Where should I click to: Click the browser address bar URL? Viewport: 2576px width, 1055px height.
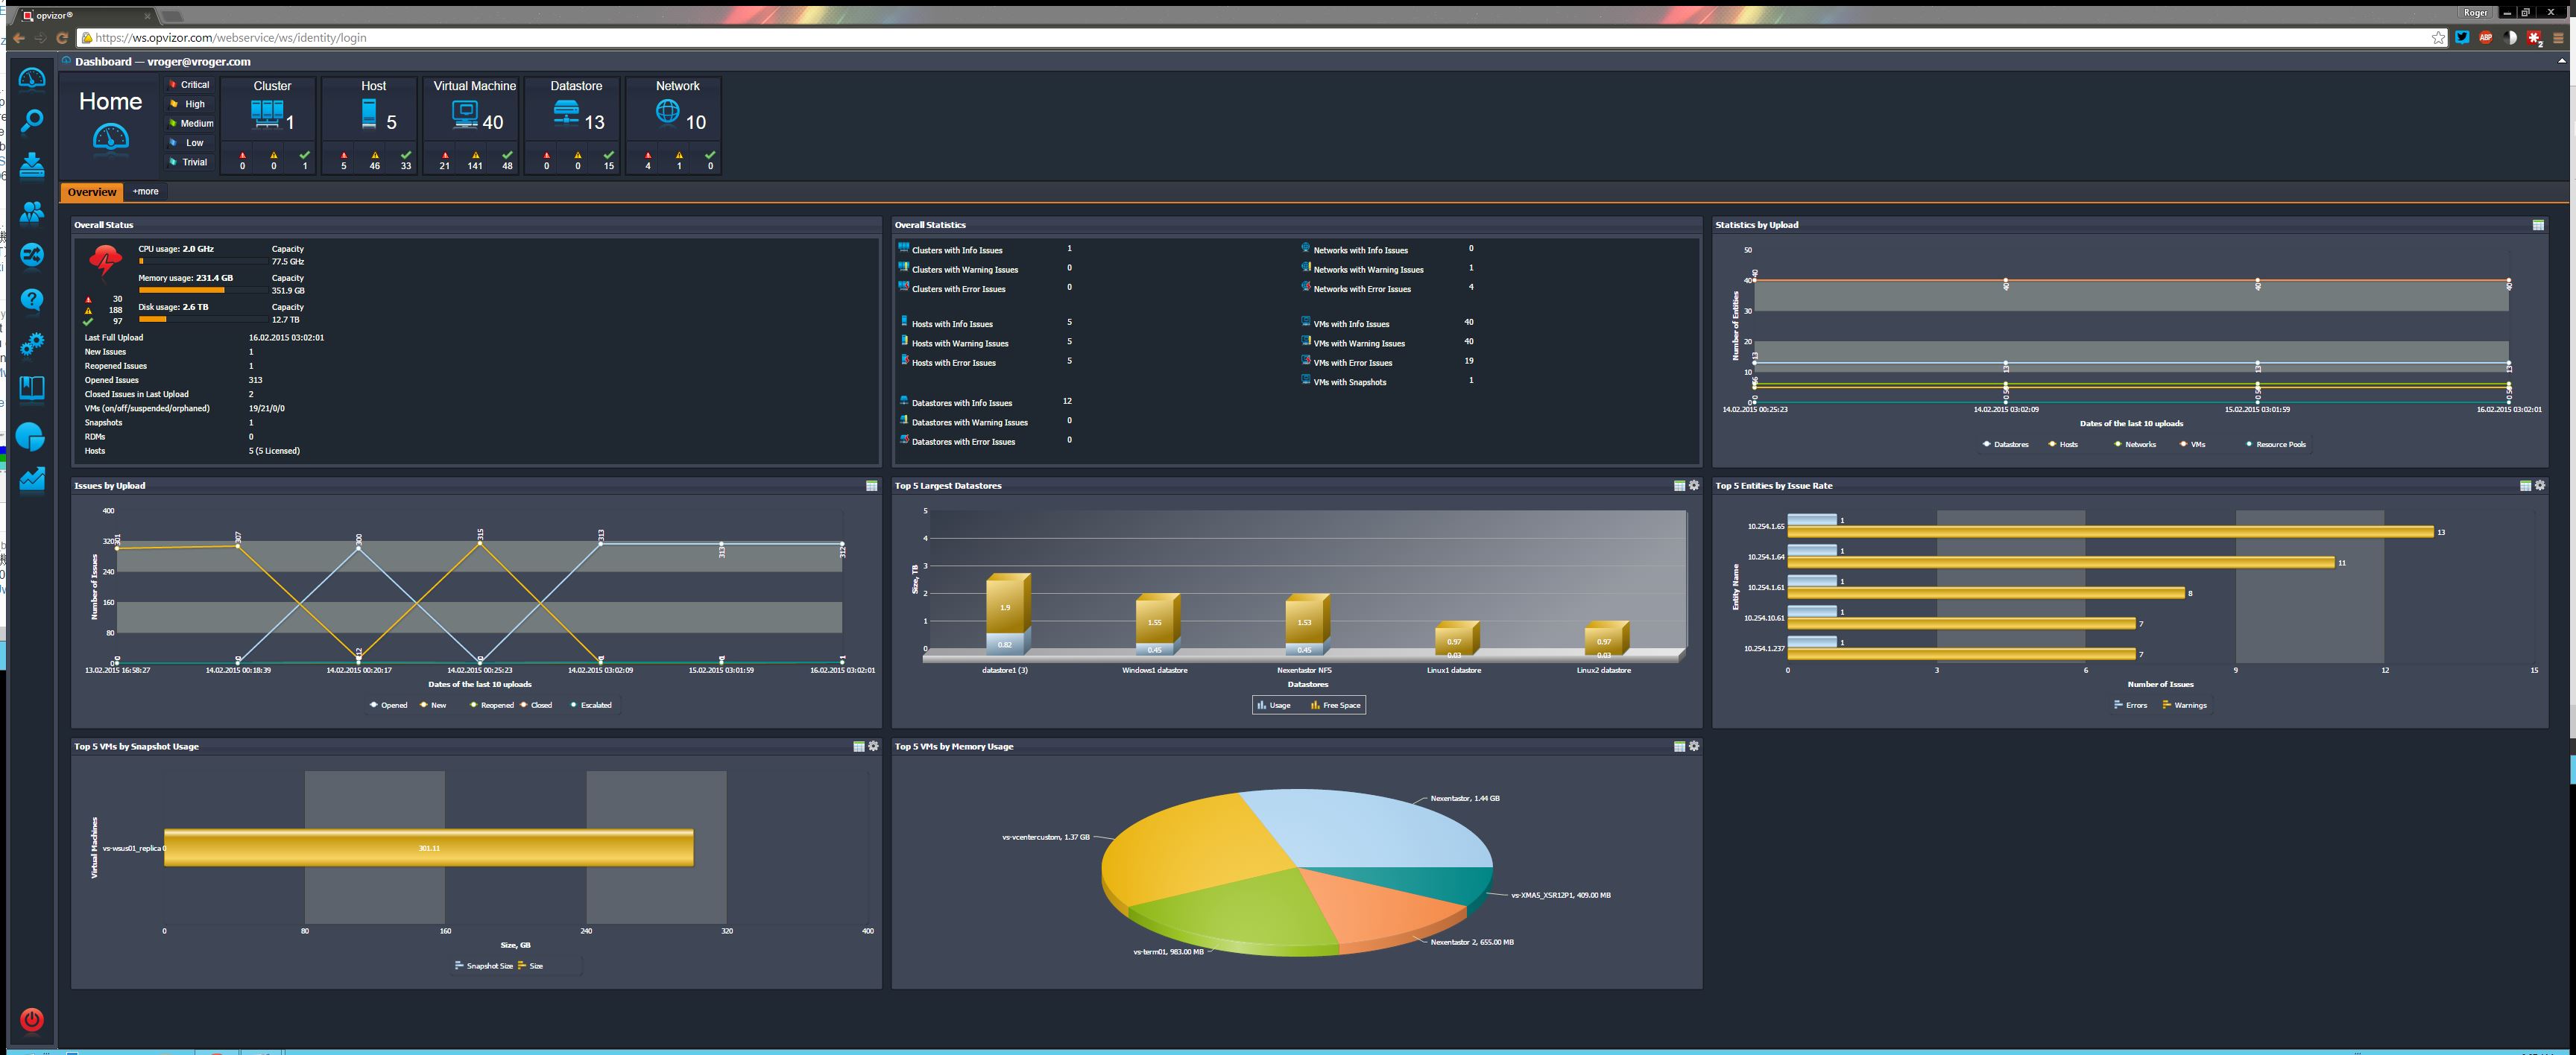point(231,38)
